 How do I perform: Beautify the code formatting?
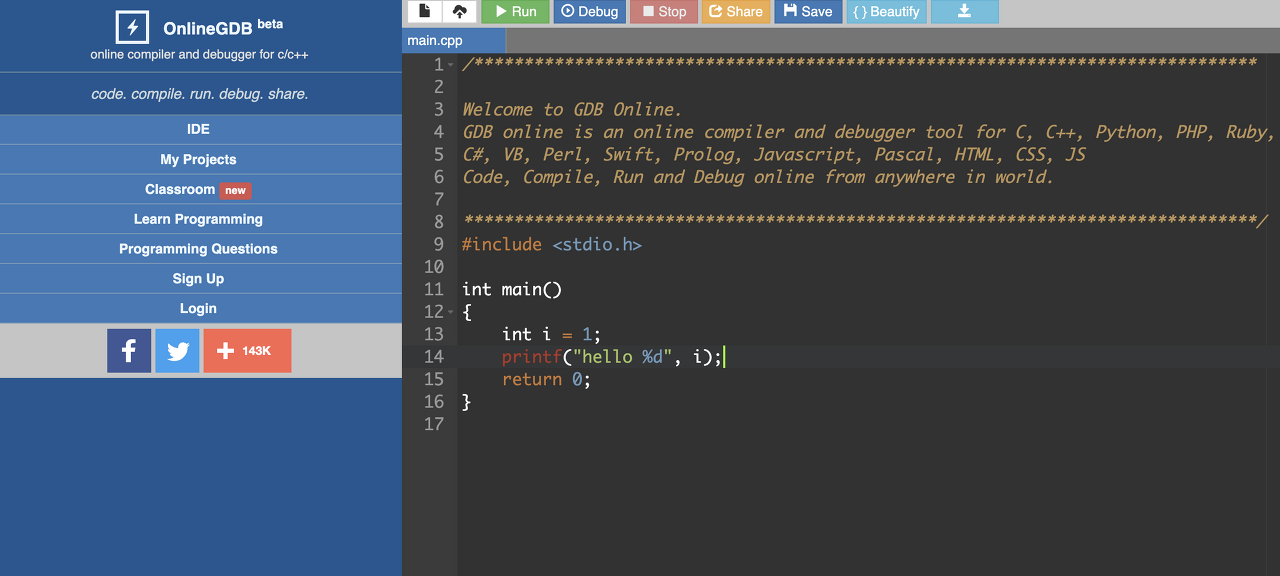point(886,11)
